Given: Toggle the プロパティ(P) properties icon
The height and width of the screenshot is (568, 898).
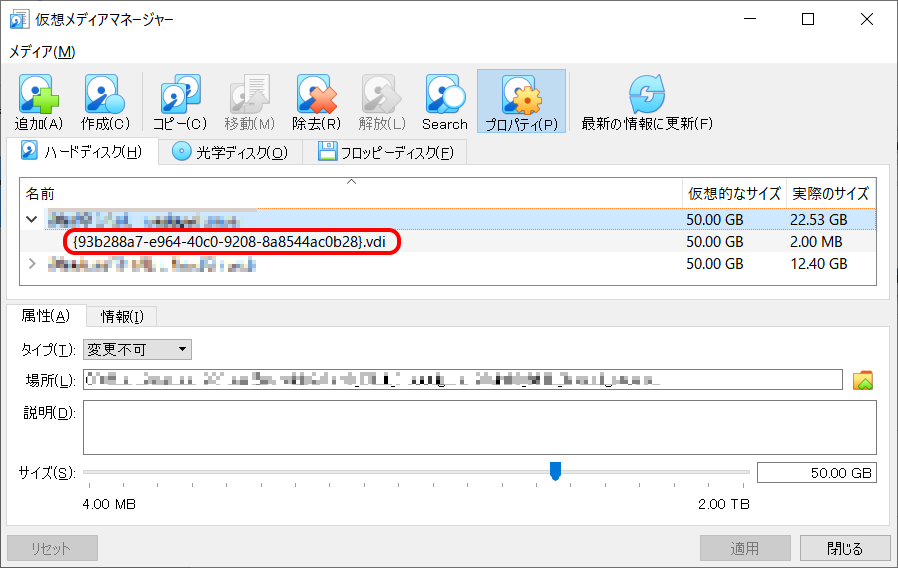Looking at the screenshot, I should coord(521,96).
